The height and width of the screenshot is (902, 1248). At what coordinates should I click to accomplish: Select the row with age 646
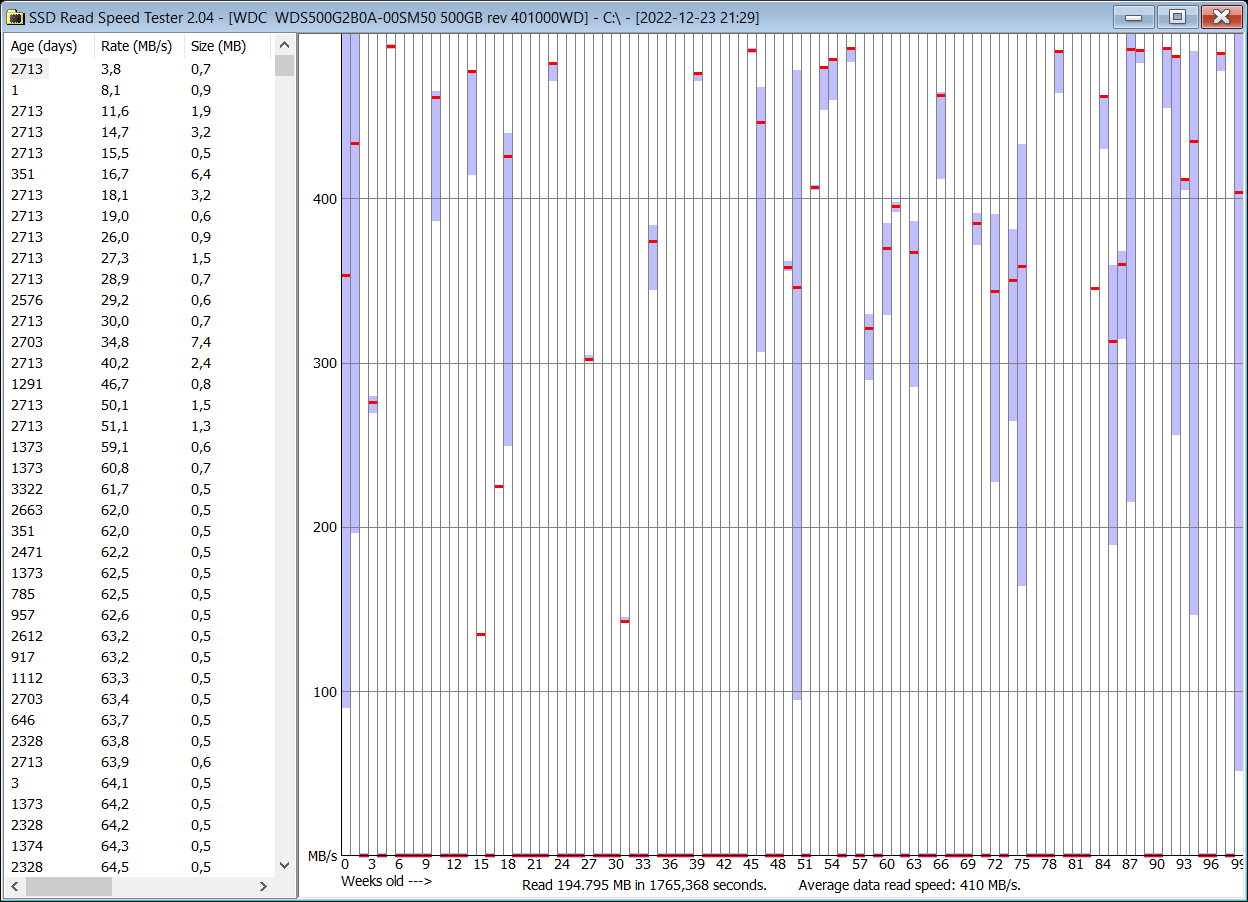(x=140, y=719)
